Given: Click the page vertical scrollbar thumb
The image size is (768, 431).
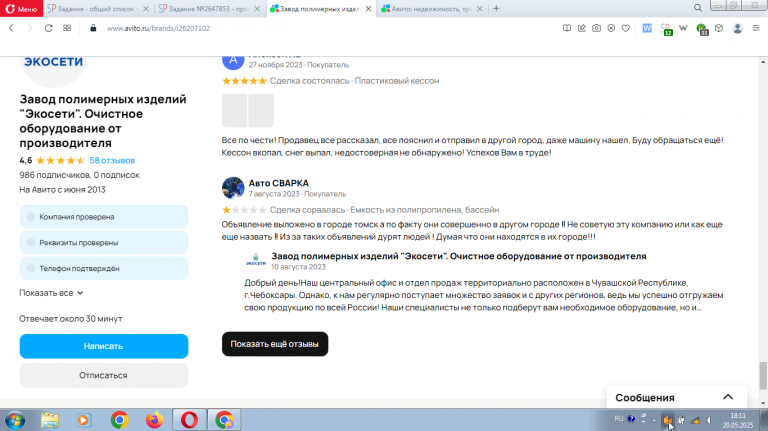Looking at the screenshot, I should [763, 376].
